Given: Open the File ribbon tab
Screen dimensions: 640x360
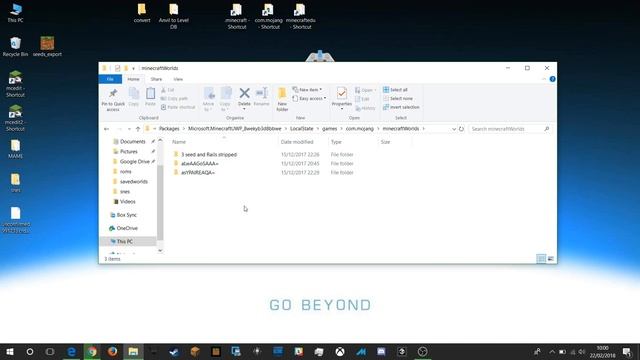Looking at the screenshot, I should click(x=110, y=79).
